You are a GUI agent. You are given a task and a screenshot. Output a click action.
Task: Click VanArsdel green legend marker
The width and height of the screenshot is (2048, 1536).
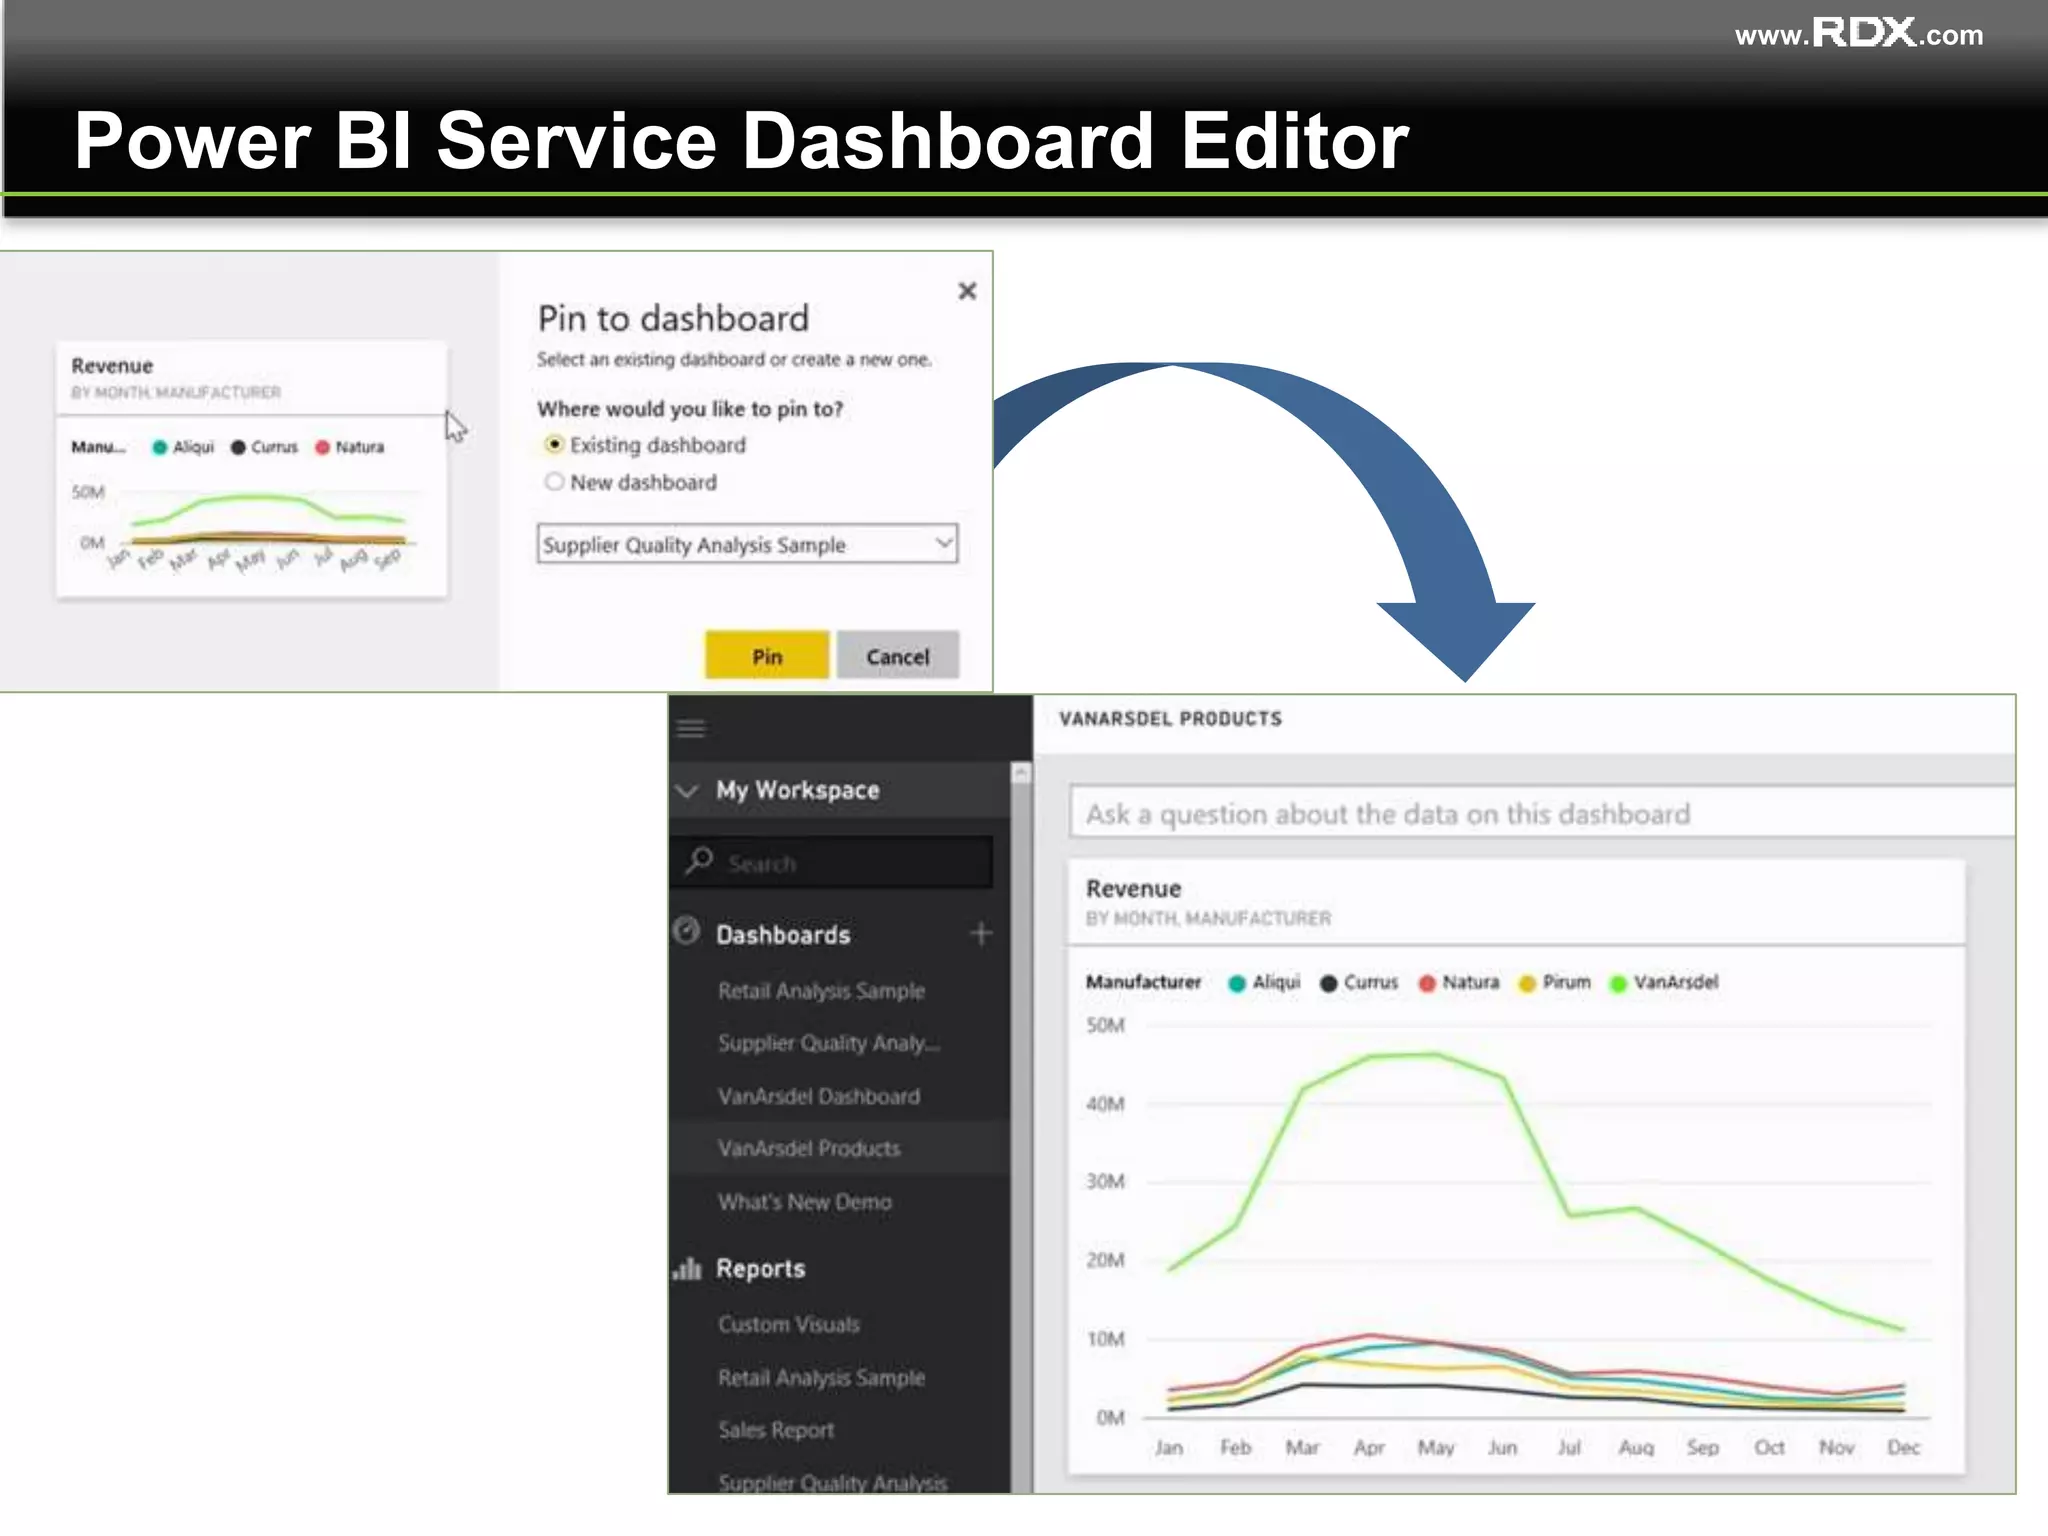(1618, 983)
